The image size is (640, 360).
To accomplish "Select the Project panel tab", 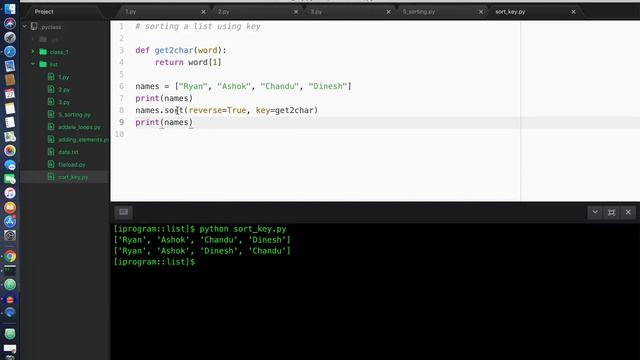I will 44,12.
